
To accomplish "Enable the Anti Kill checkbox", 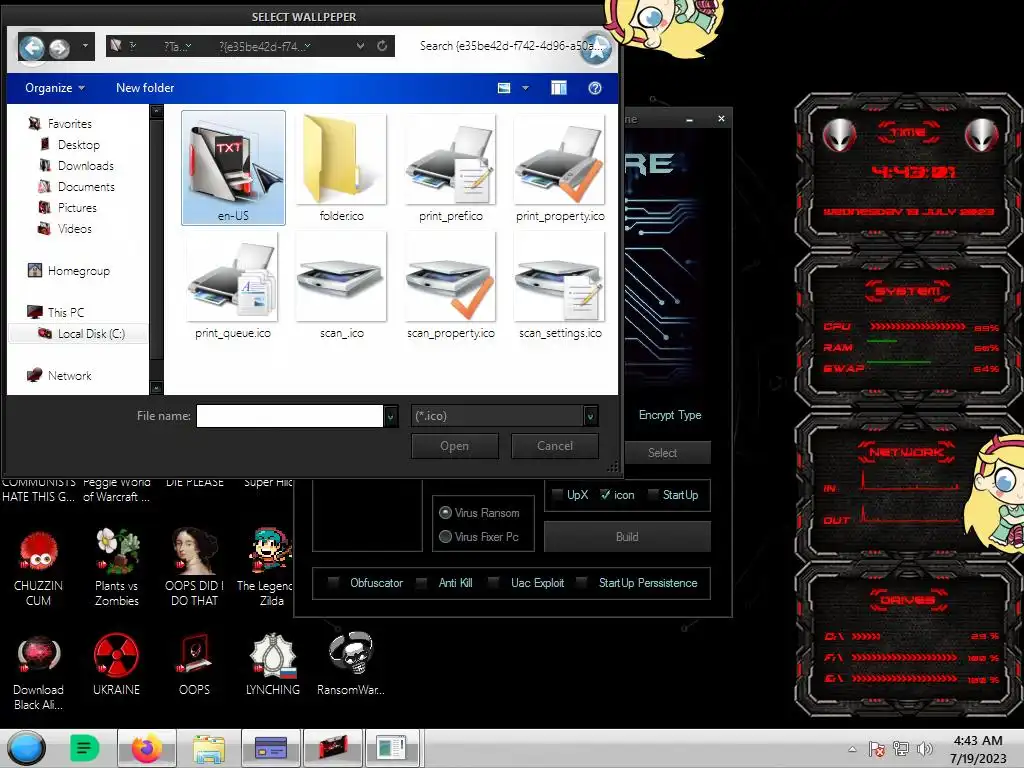I will 422,583.
